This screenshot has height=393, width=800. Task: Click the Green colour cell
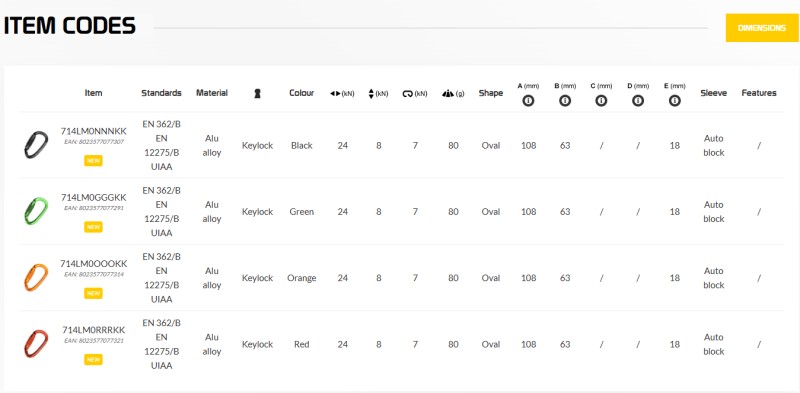[x=302, y=212]
